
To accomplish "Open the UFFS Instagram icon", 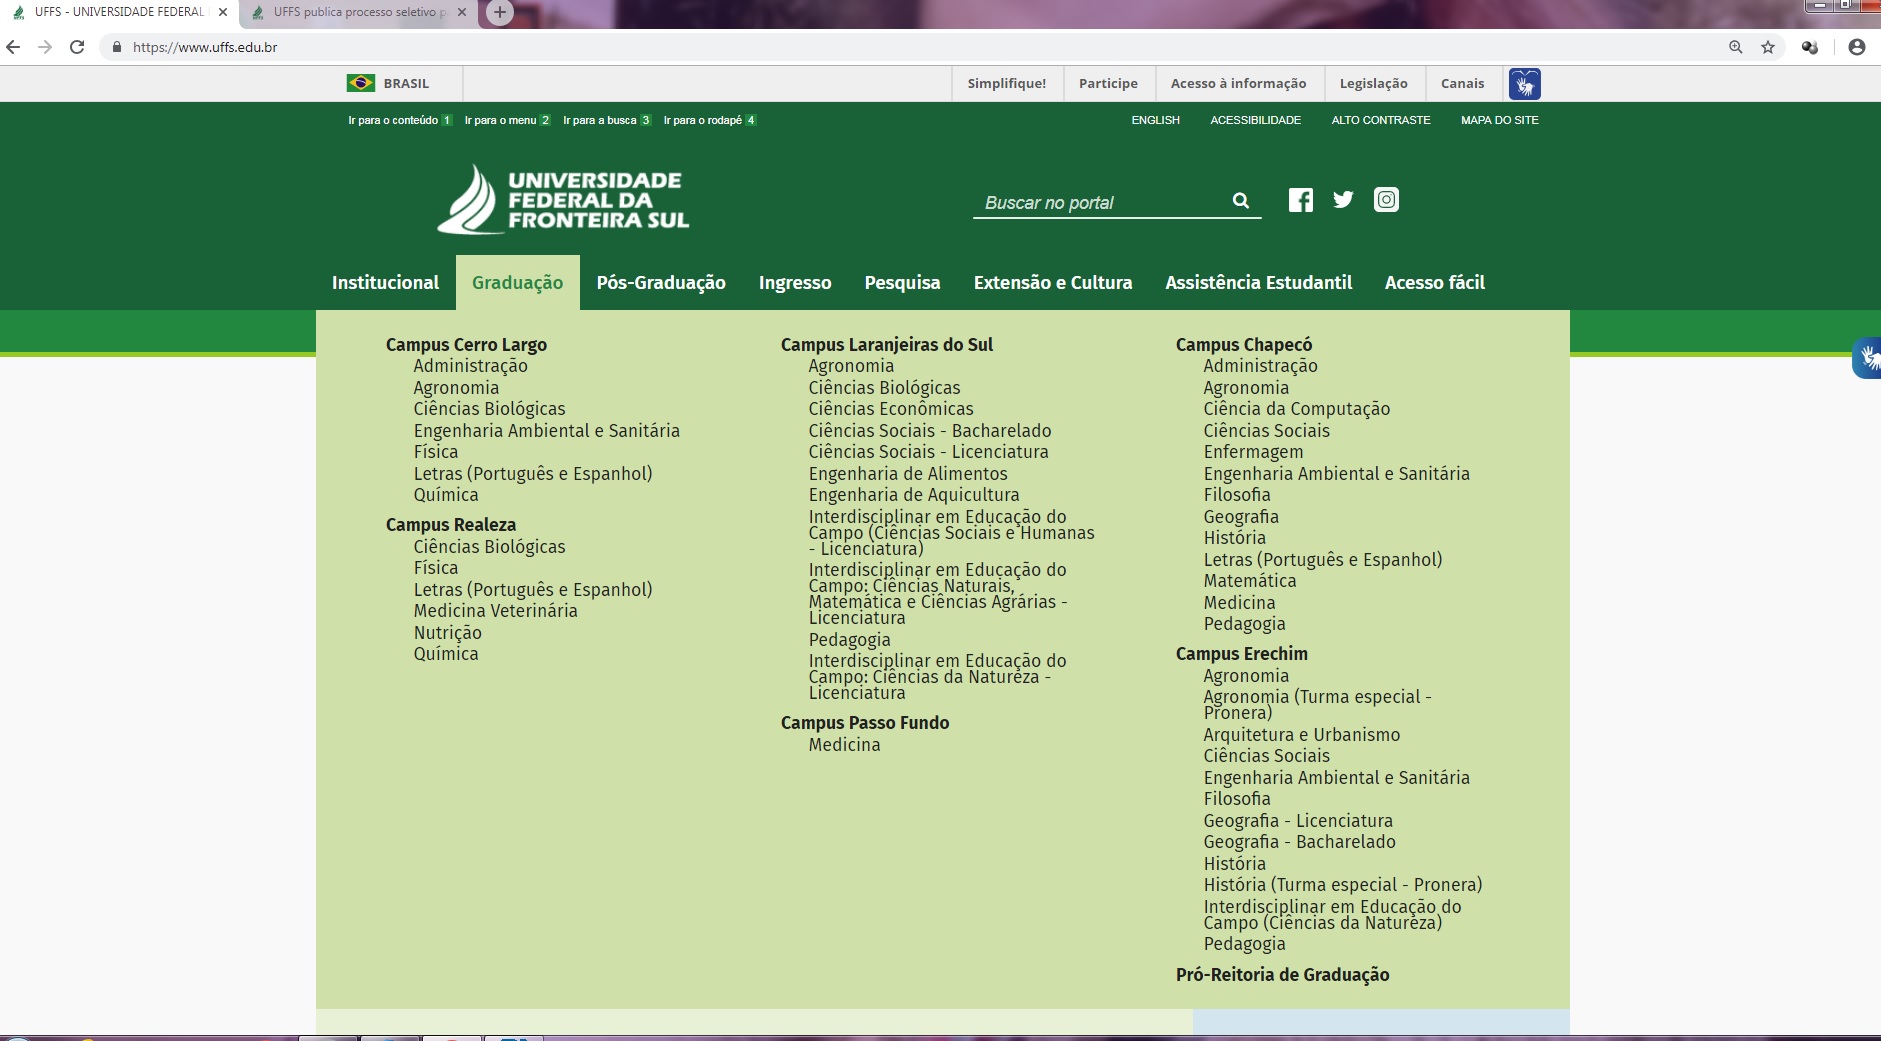I will click(x=1386, y=200).
